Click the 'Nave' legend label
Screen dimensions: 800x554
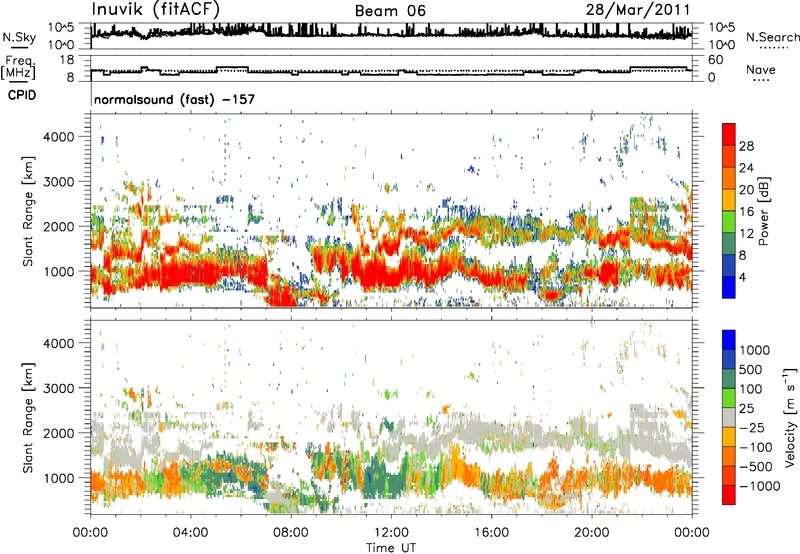click(761, 69)
